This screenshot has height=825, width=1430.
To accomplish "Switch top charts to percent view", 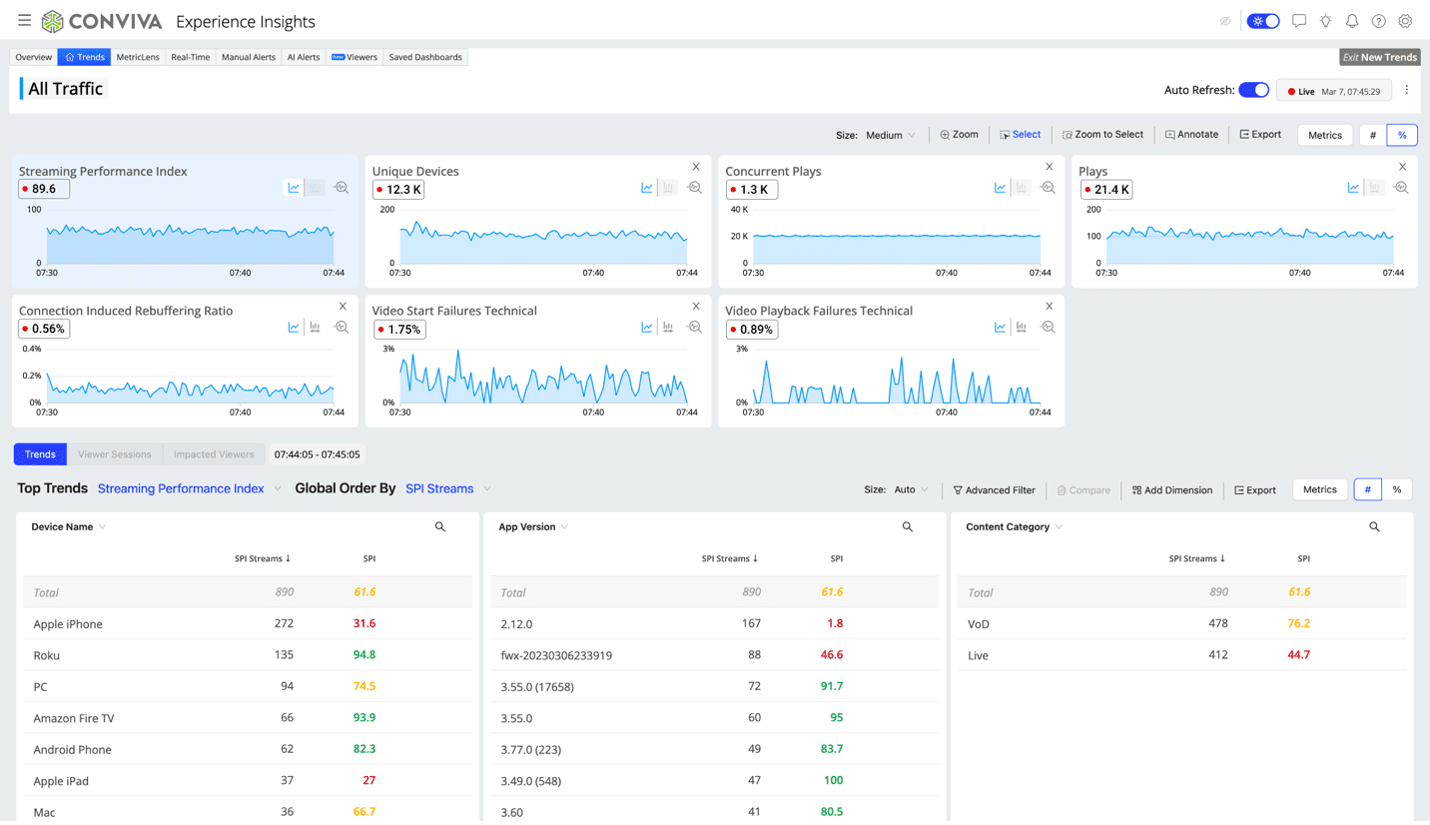I will [1402, 135].
